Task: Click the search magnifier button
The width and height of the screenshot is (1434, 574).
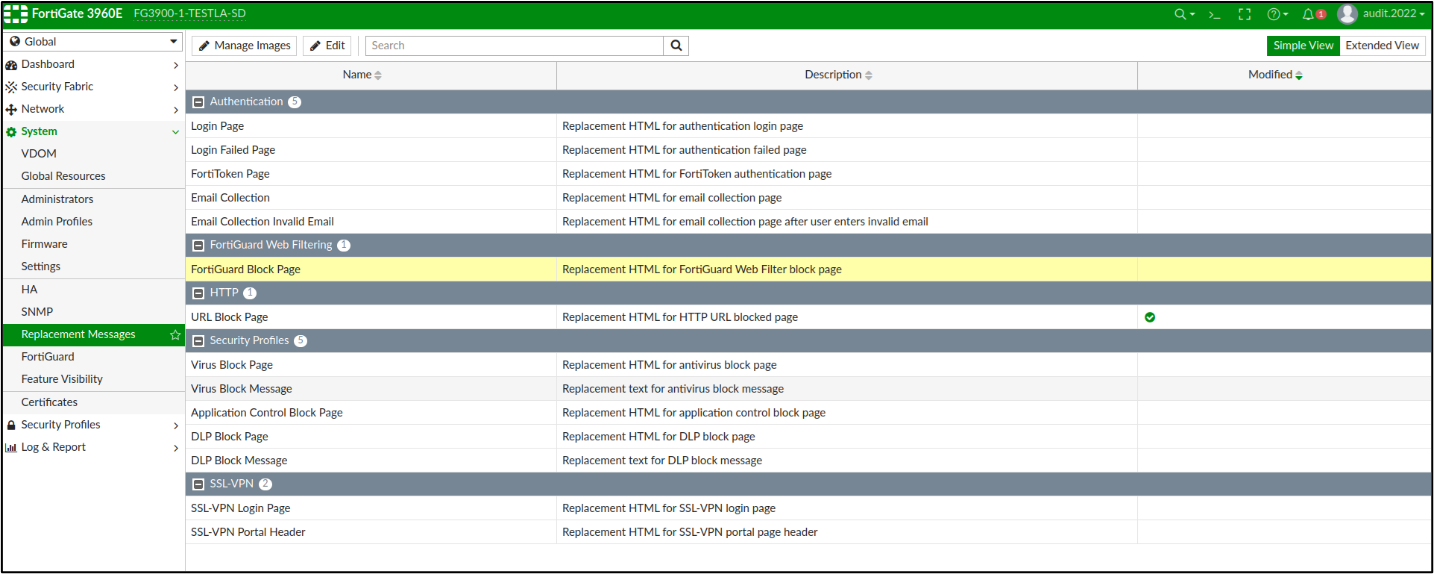Action: click(676, 45)
